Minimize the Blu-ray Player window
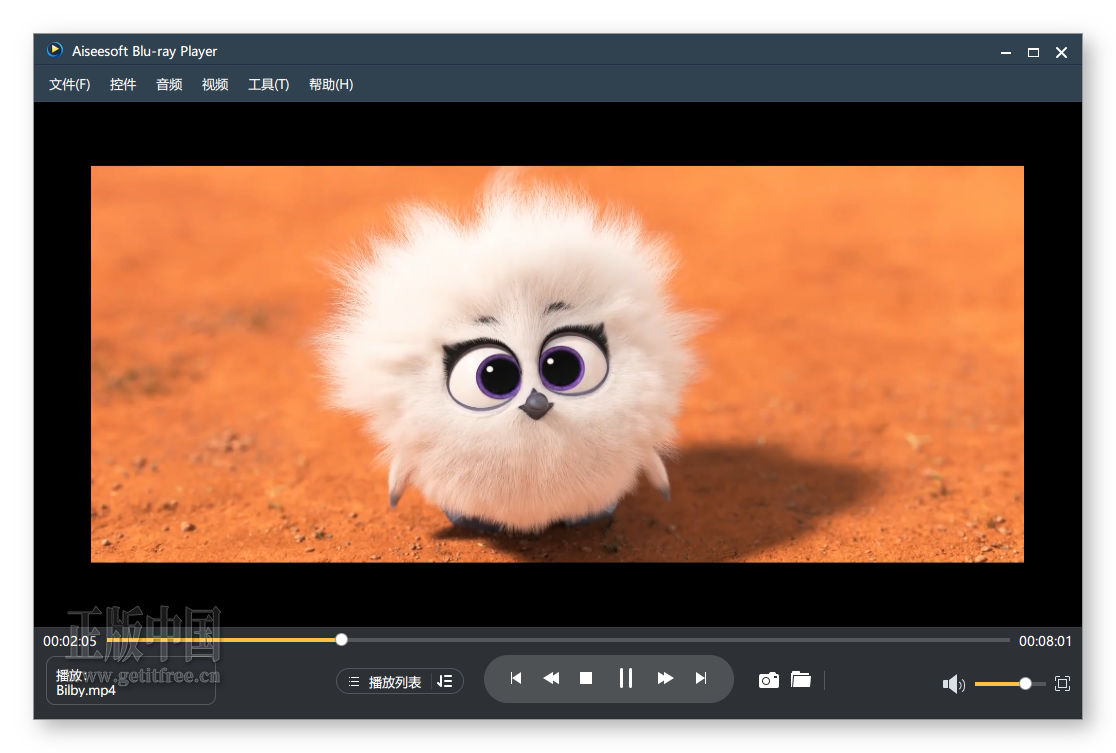 pos(1006,53)
